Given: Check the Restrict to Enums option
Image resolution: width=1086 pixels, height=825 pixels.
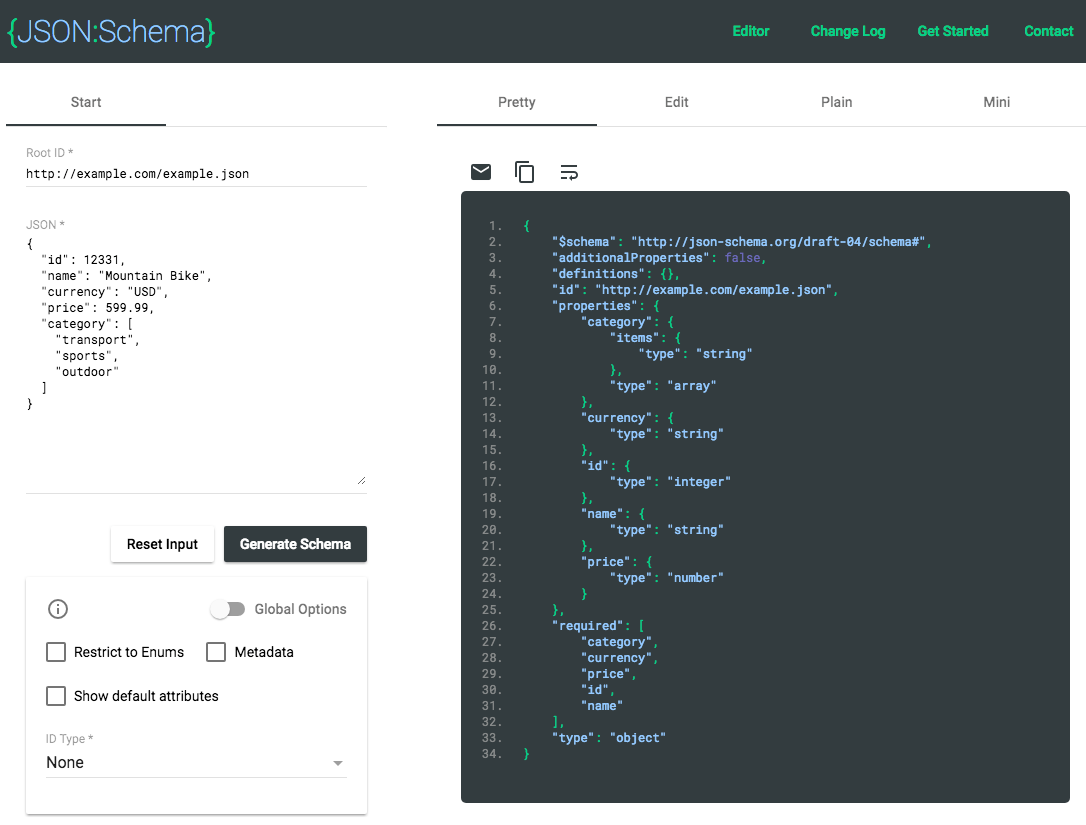Looking at the screenshot, I should [56, 652].
